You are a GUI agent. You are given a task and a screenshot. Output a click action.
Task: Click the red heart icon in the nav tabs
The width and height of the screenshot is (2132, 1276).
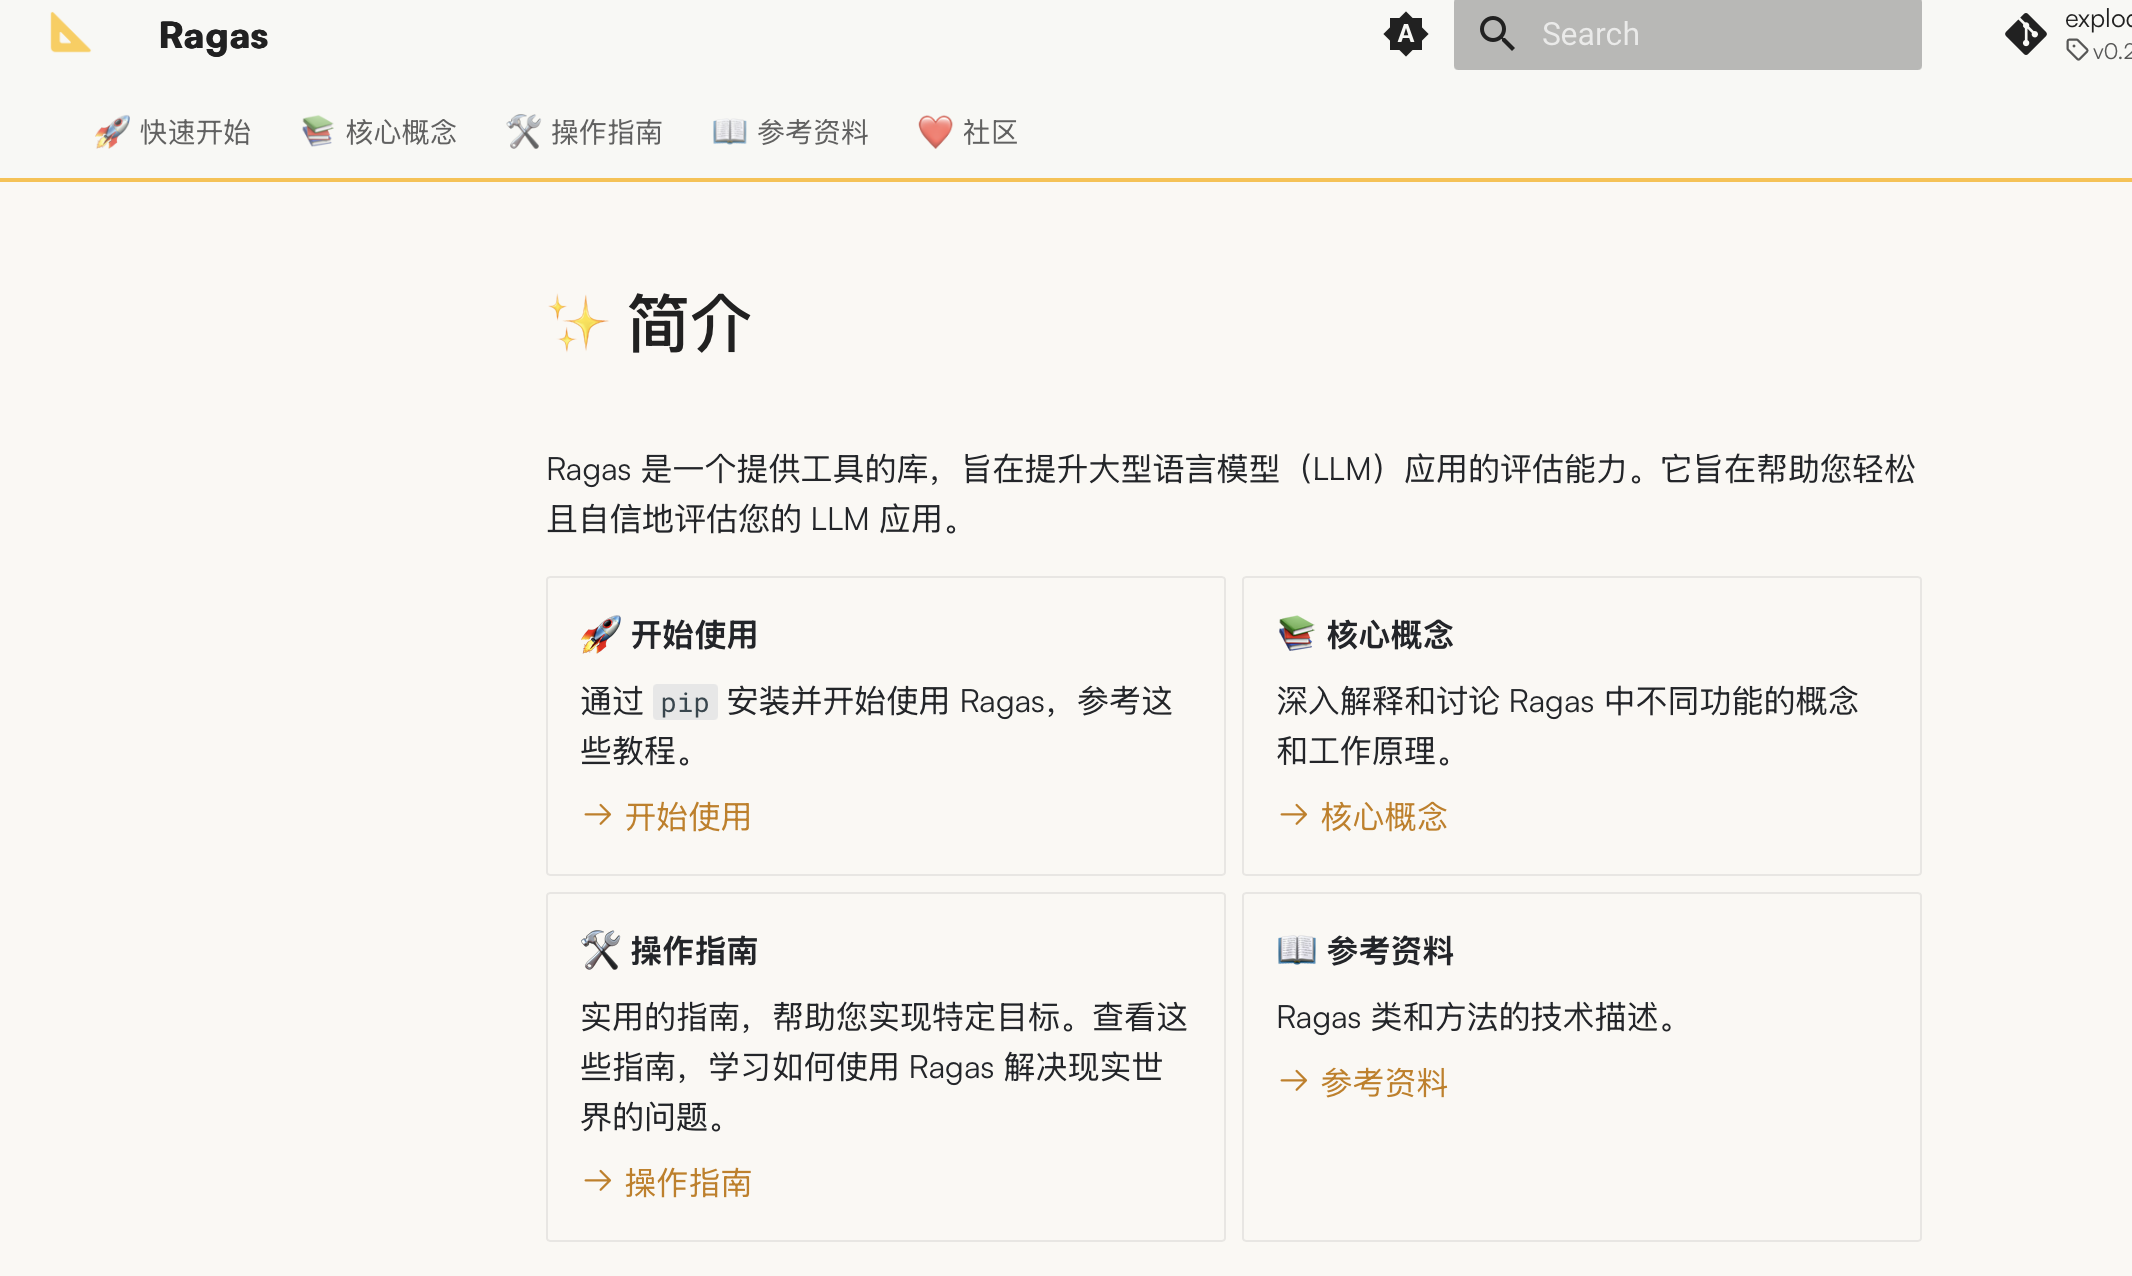[x=935, y=132]
